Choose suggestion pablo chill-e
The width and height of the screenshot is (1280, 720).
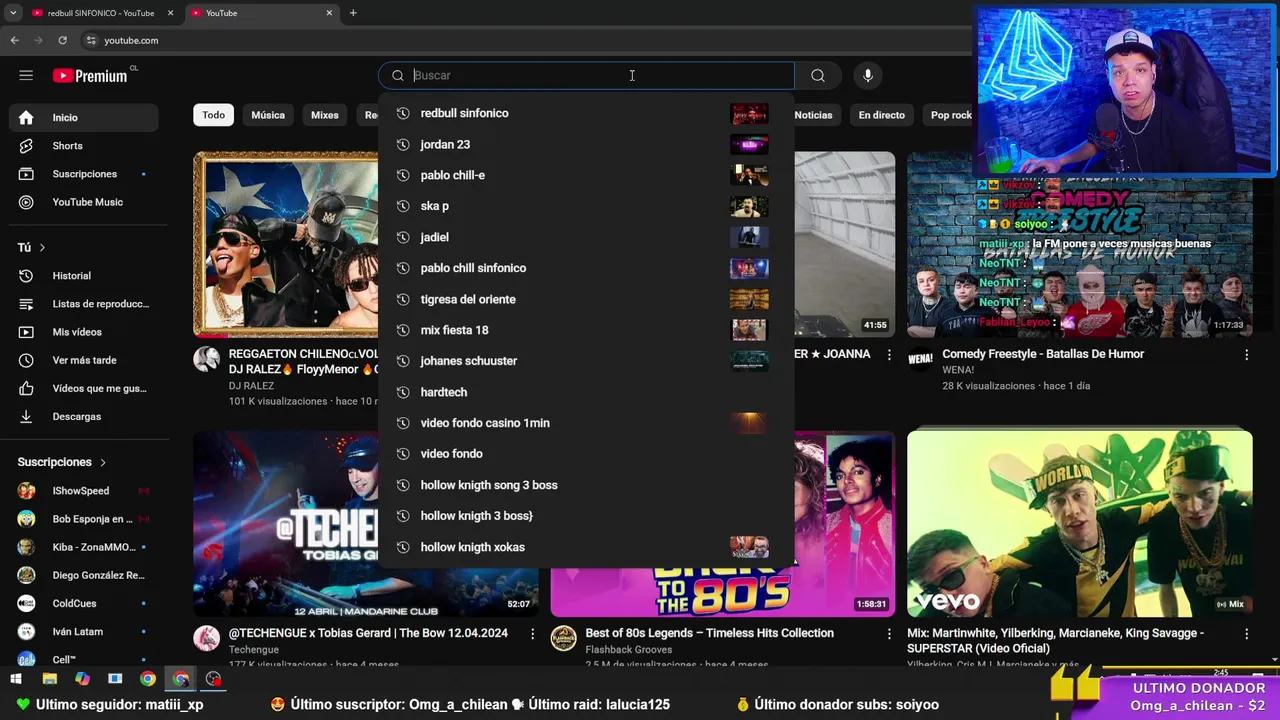tap(586, 175)
